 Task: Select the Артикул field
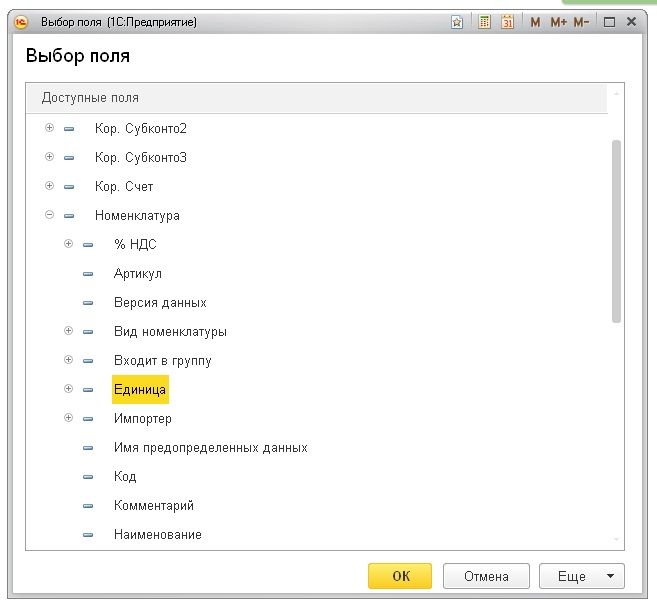[x=138, y=274]
